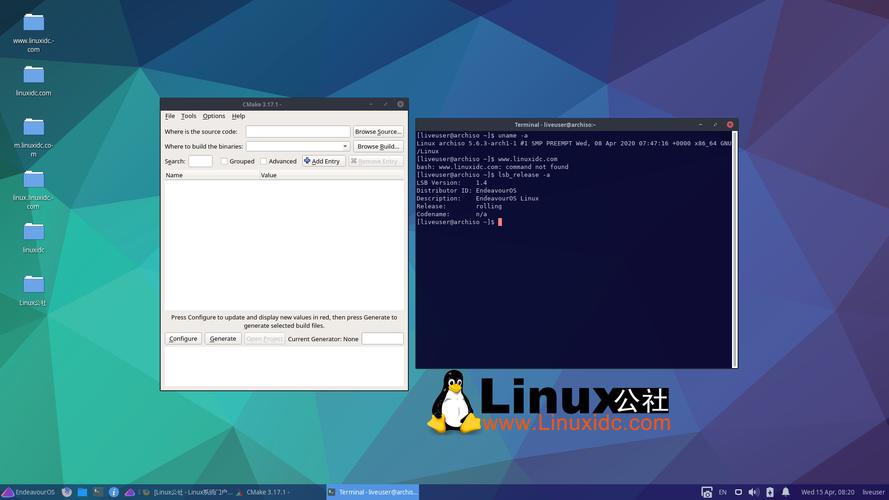Enable the Grouped checkbox
Image resolution: width=889 pixels, height=500 pixels.
click(225, 162)
